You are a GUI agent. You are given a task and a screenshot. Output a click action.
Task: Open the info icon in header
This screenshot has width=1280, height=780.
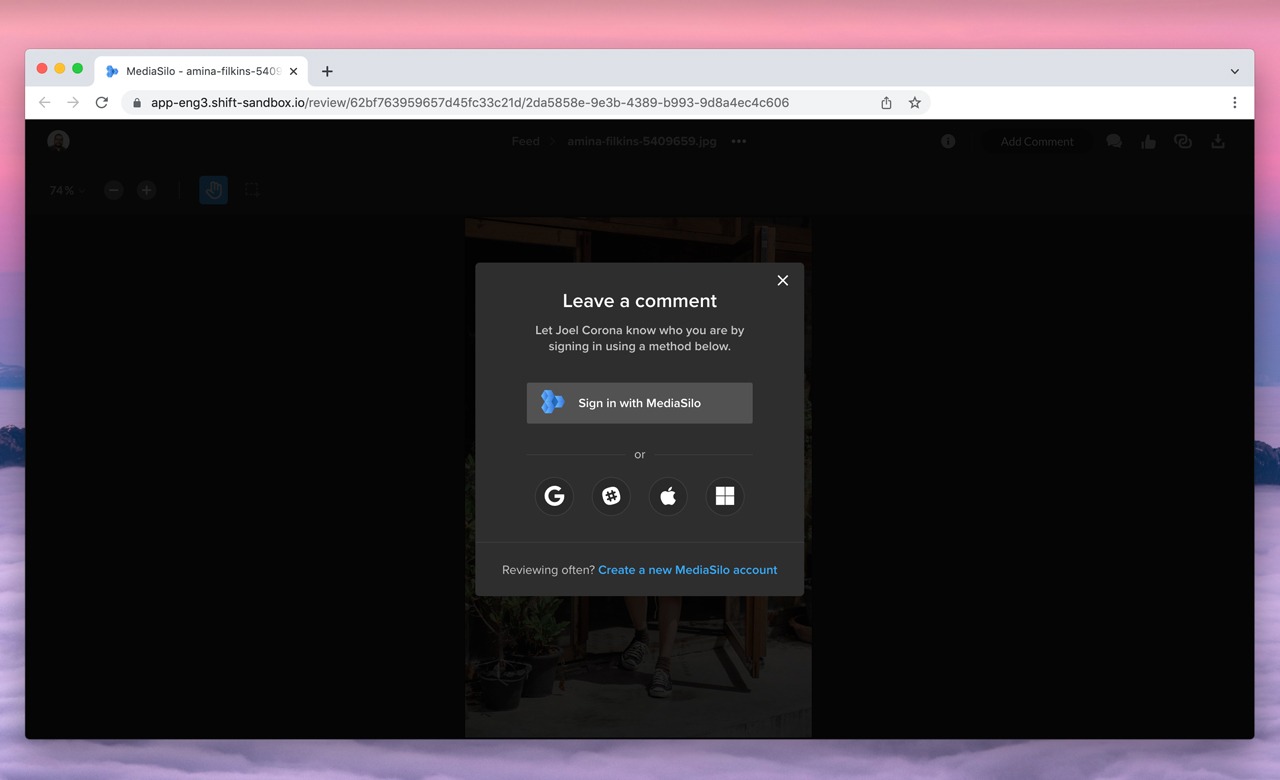coord(948,142)
